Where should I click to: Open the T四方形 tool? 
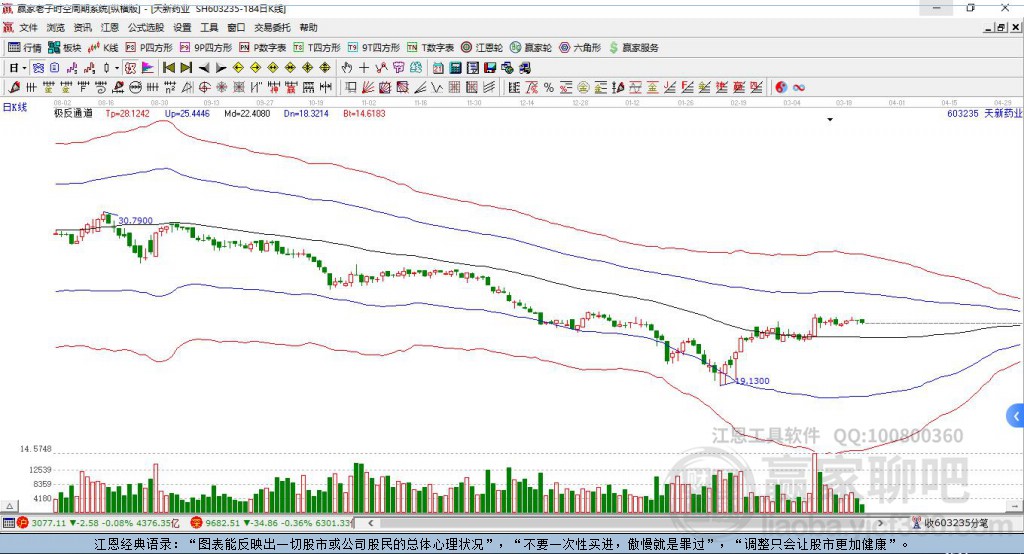[x=317, y=48]
